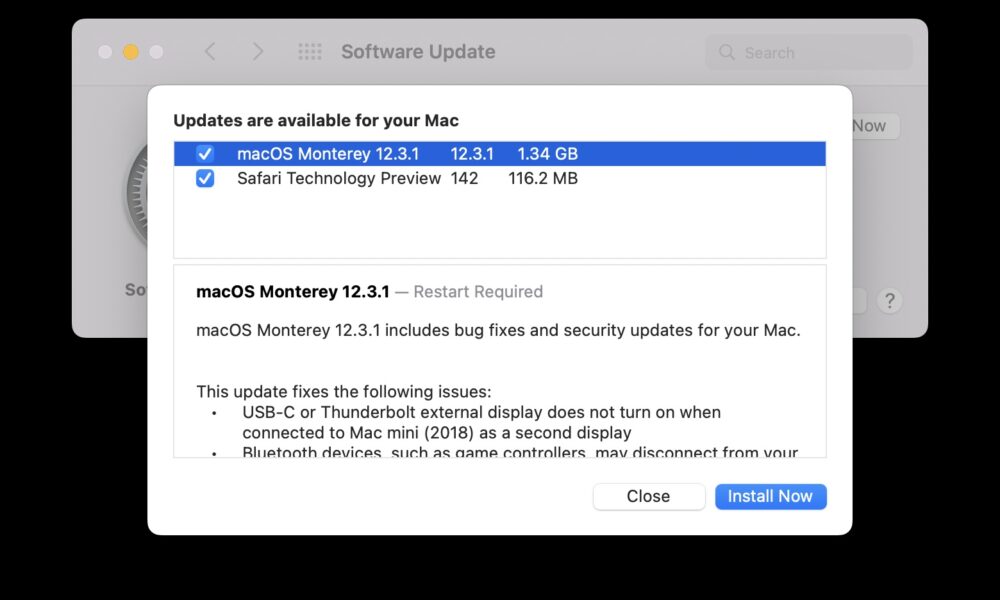This screenshot has height=600, width=1000.
Task: Click the yellow minimize window button
Action: coord(131,52)
